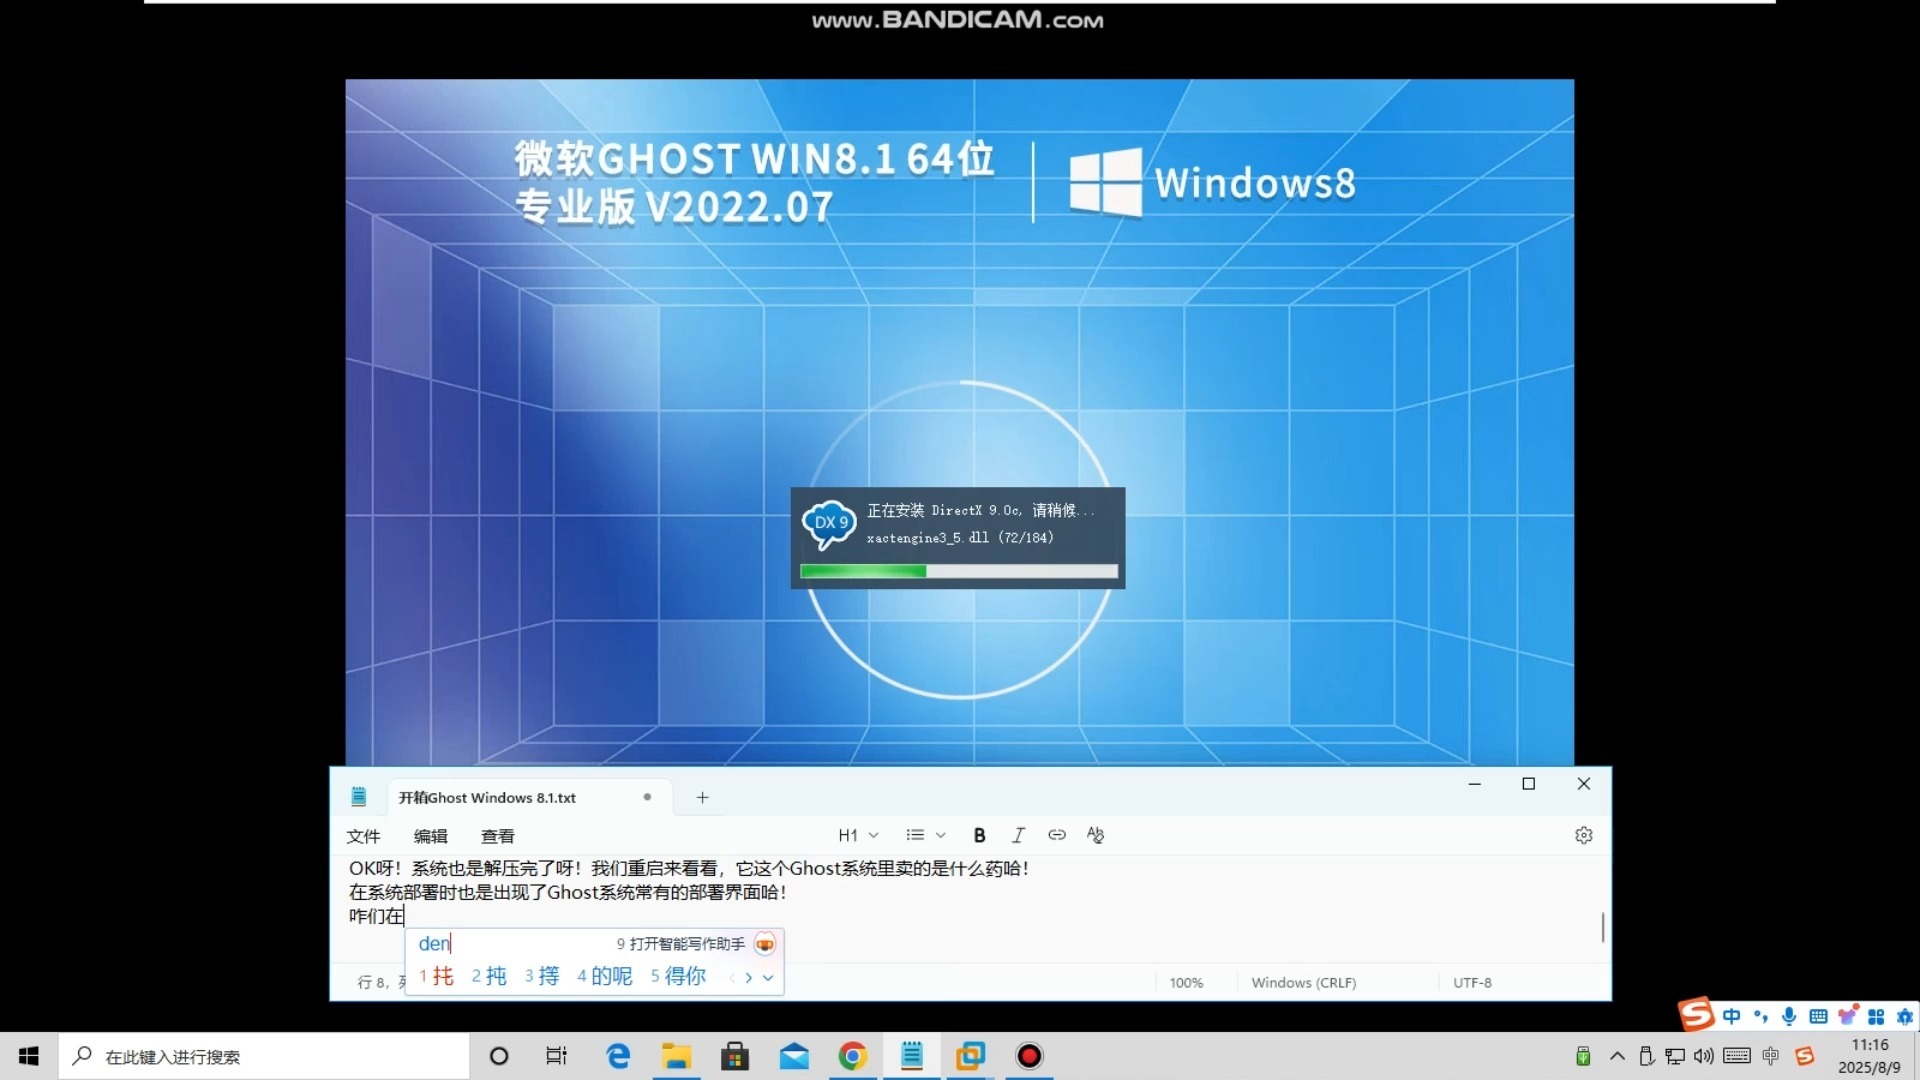Insert a hyperlink in Notepad
The height and width of the screenshot is (1080, 1920).
point(1057,835)
